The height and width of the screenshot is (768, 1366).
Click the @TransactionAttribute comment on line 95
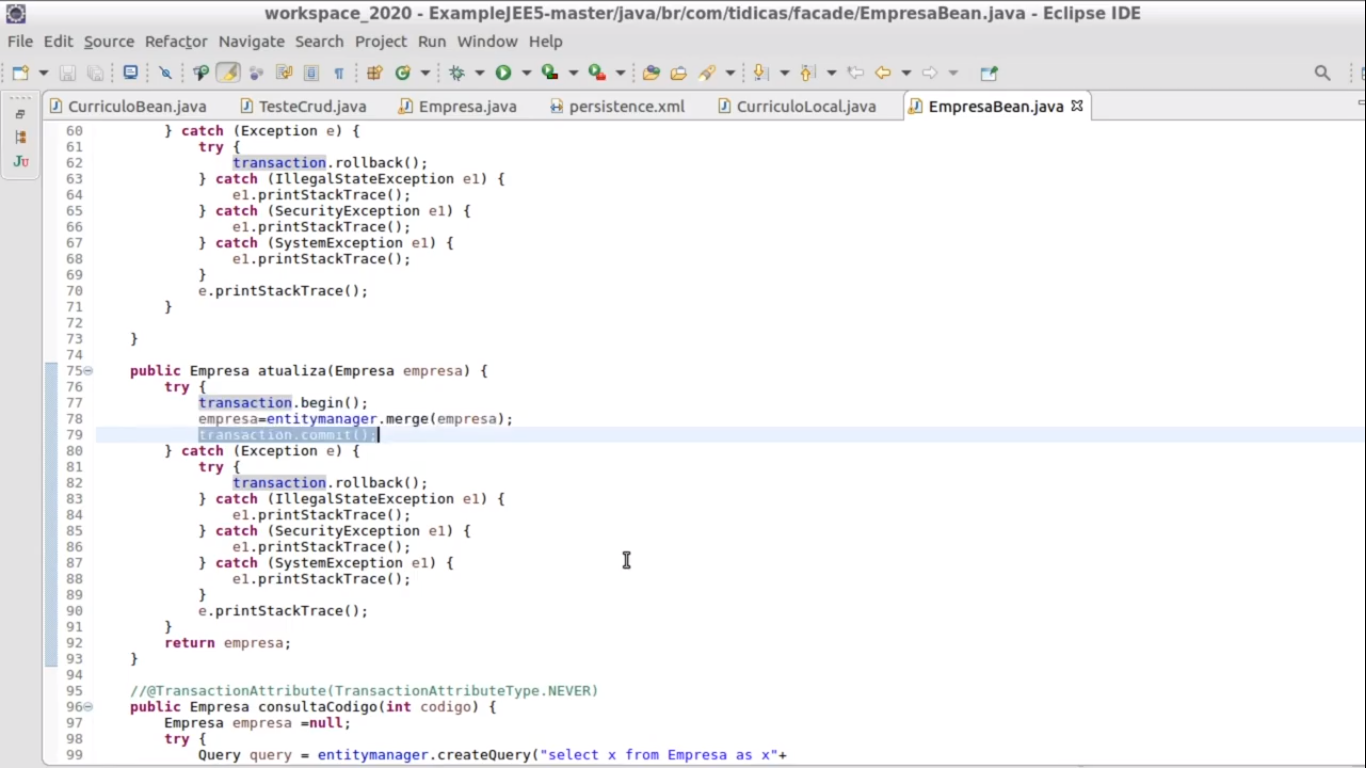[x=364, y=691]
